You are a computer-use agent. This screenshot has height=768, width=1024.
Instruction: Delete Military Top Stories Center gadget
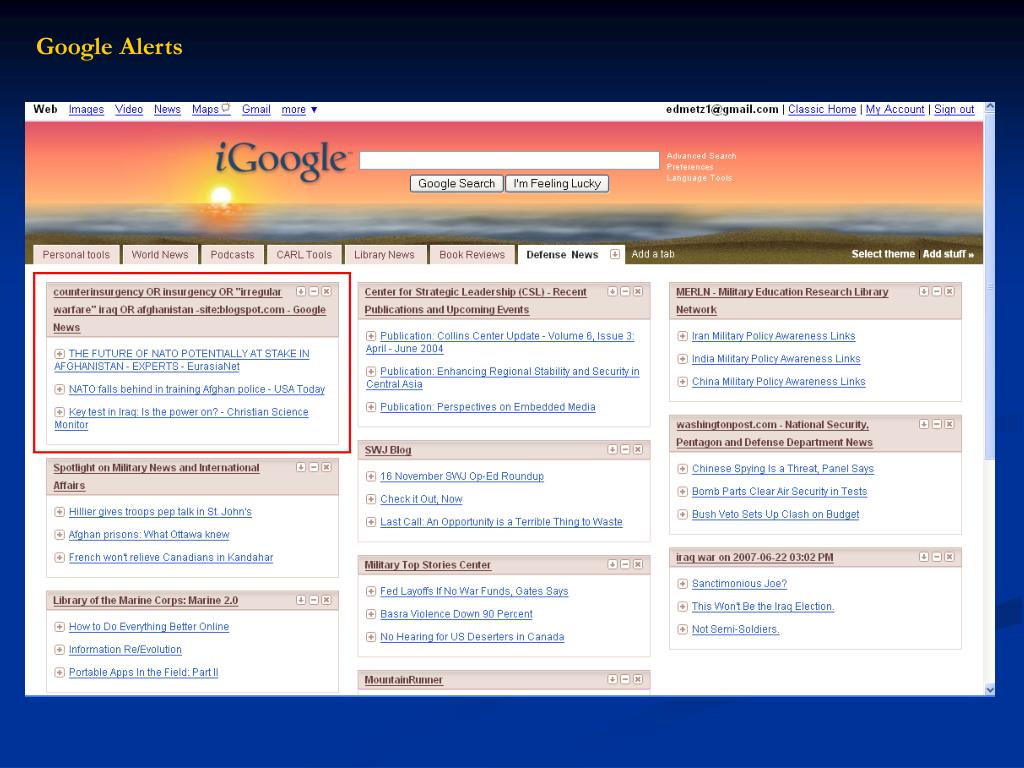click(637, 564)
